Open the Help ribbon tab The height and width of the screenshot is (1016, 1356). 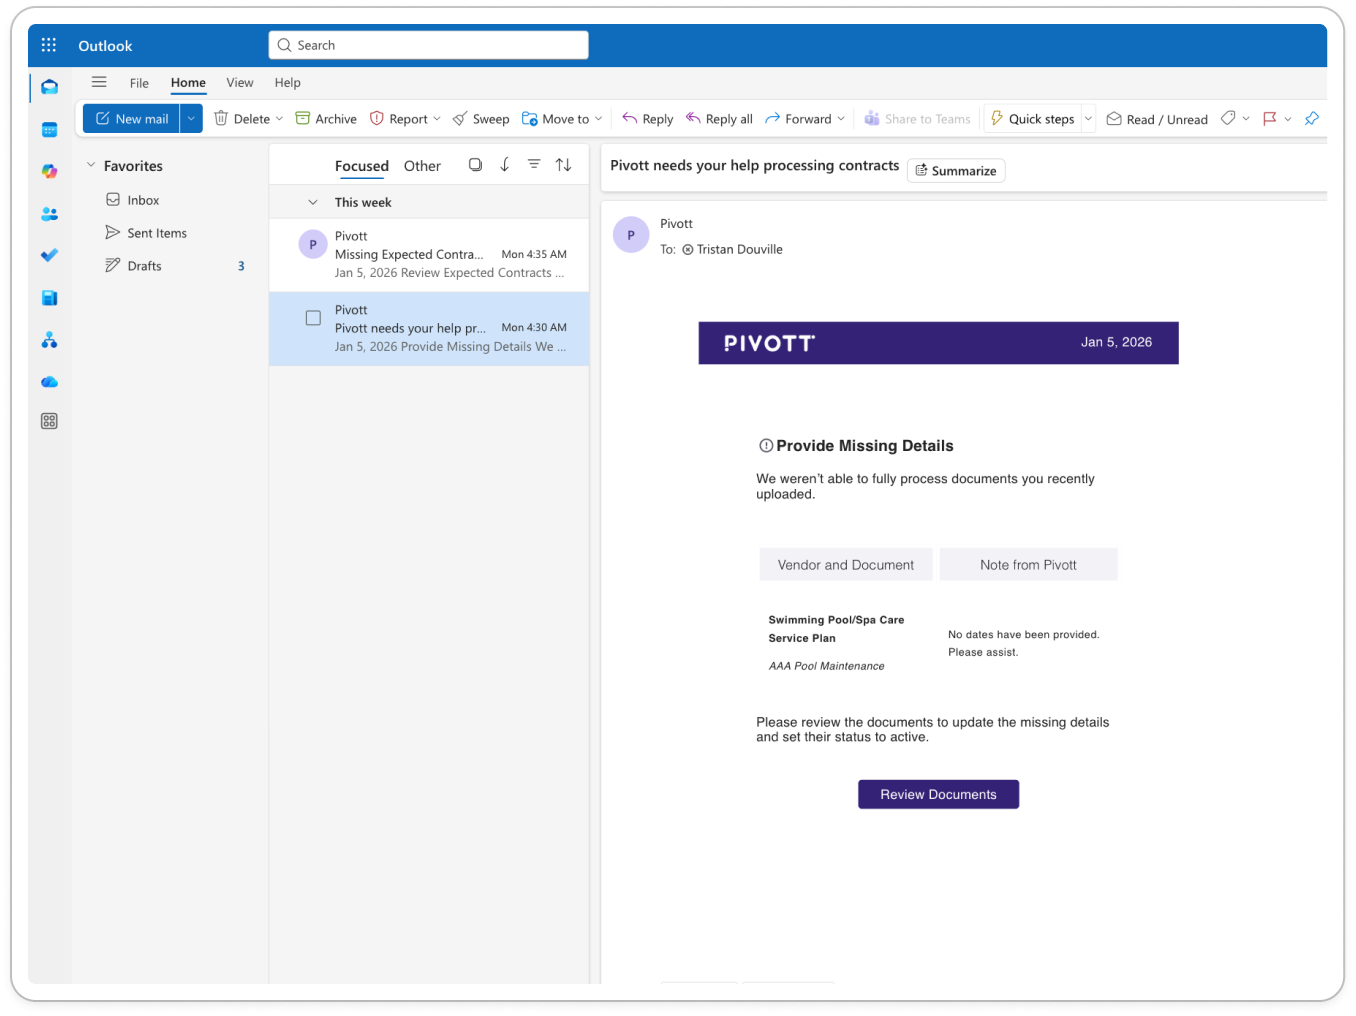pyautogui.click(x=288, y=83)
